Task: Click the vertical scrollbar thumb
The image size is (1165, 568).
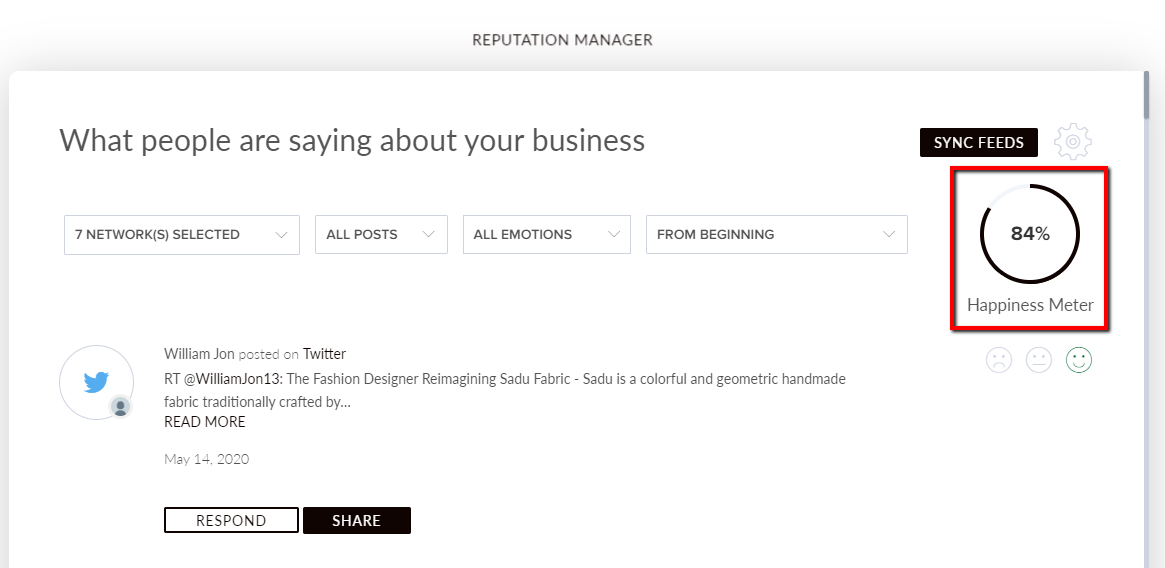Action: 1146,95
